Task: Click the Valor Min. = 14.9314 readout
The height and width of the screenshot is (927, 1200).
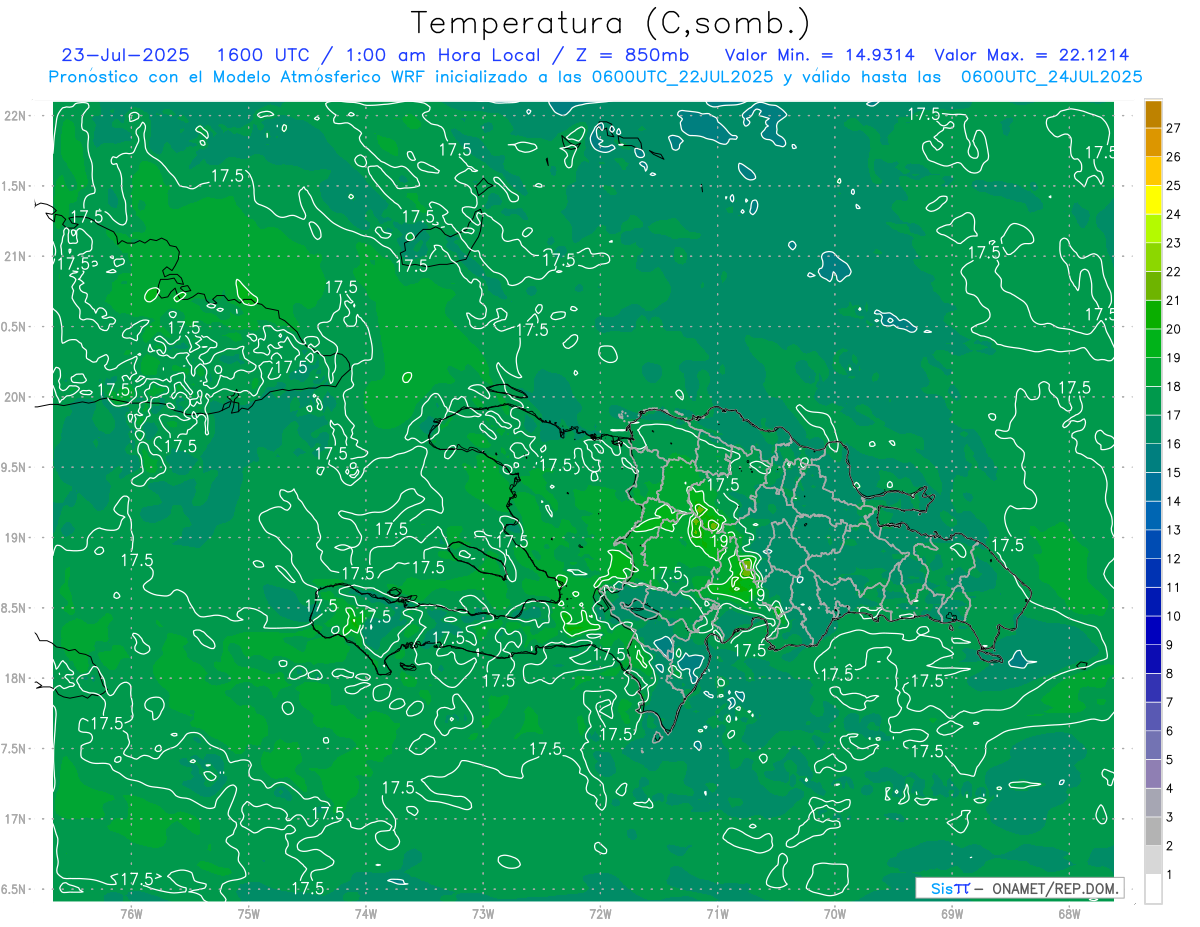Action: tap(821, 56)
